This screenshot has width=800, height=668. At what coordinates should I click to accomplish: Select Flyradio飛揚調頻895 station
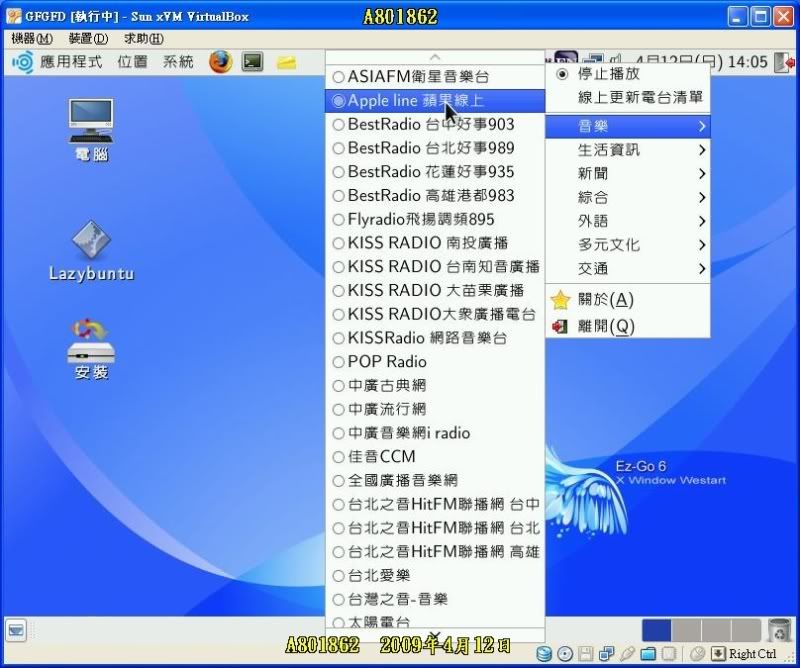[x=435, y=219]
